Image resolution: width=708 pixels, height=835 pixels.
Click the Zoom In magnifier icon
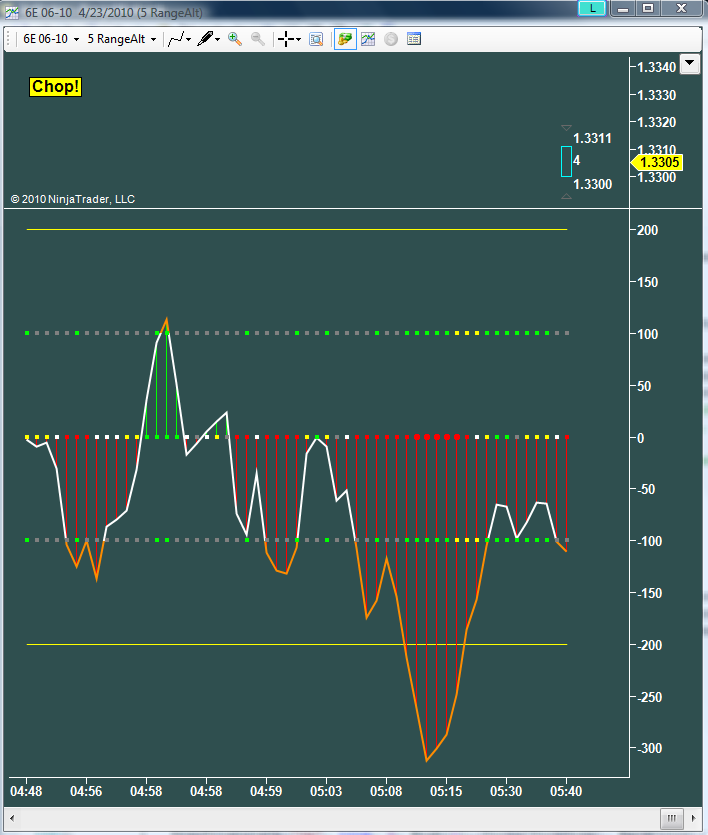coord(235,39)
